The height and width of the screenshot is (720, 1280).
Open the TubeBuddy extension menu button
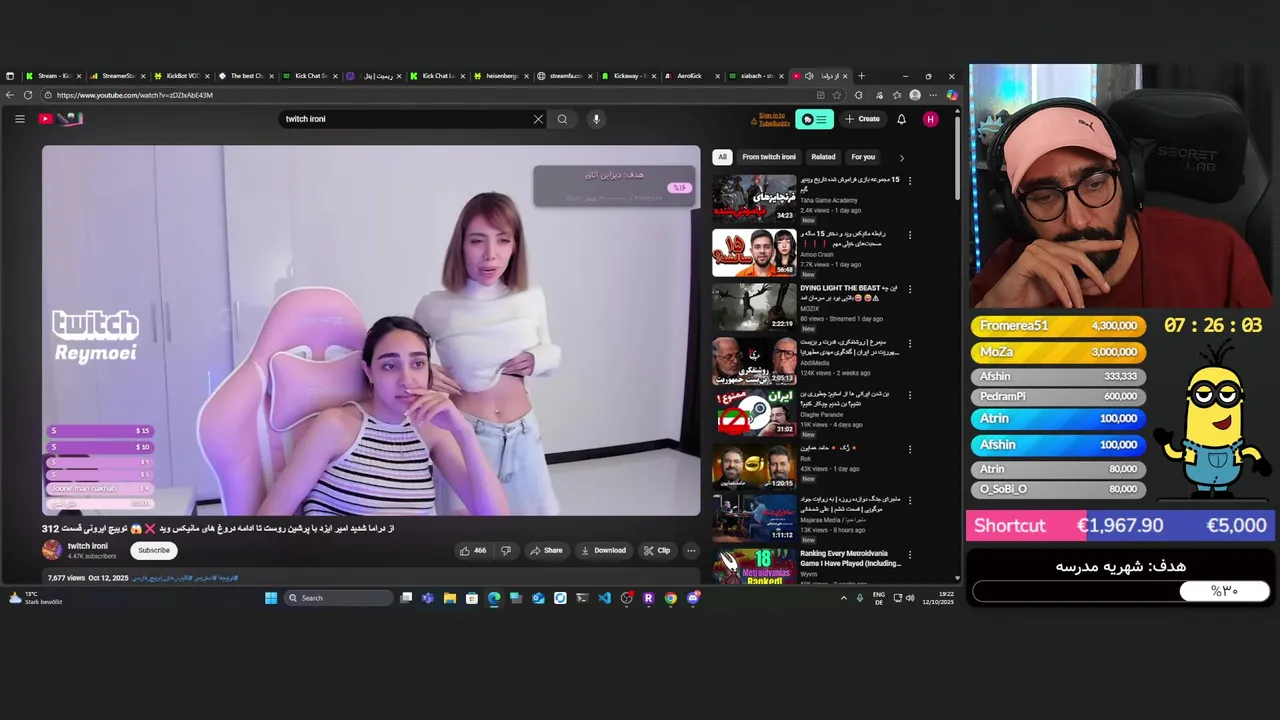pos(814,119)
